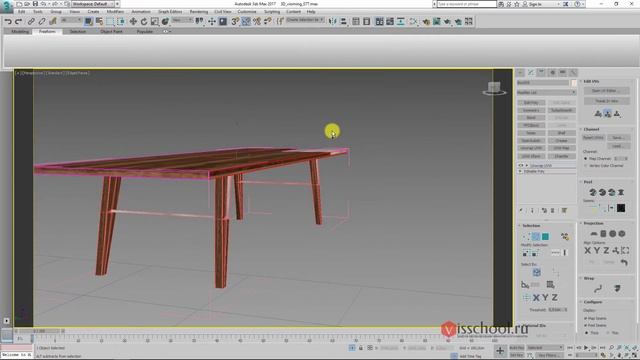
Task: Activate the Bind to Space Warp tool
Action: pos(53,22)
